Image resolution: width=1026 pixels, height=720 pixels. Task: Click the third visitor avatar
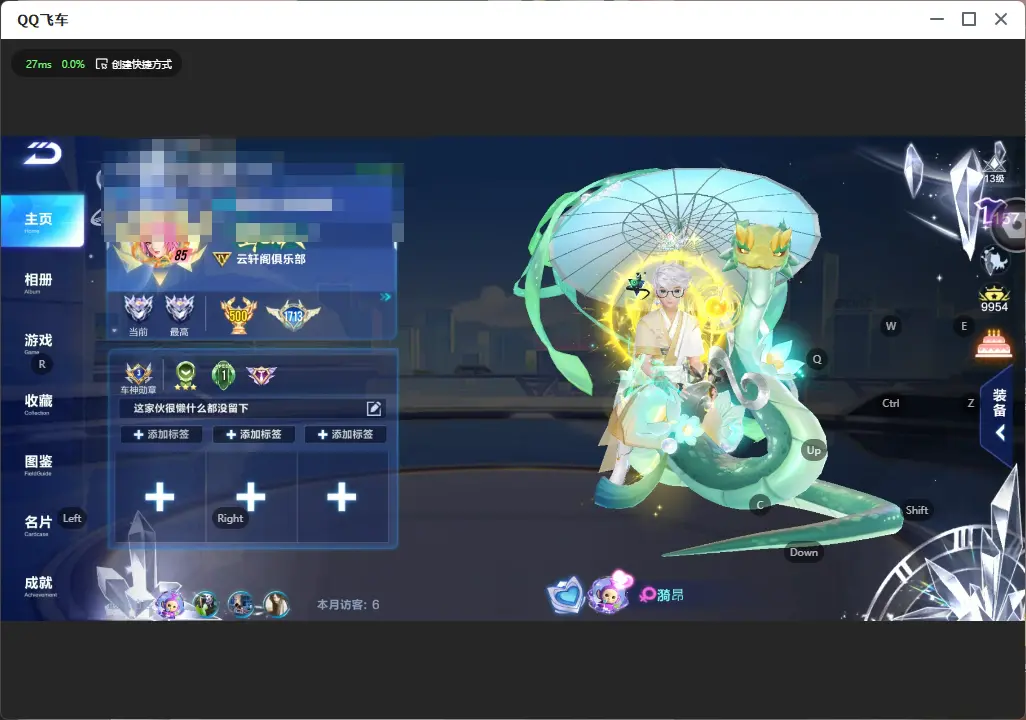tap(241, 604)
